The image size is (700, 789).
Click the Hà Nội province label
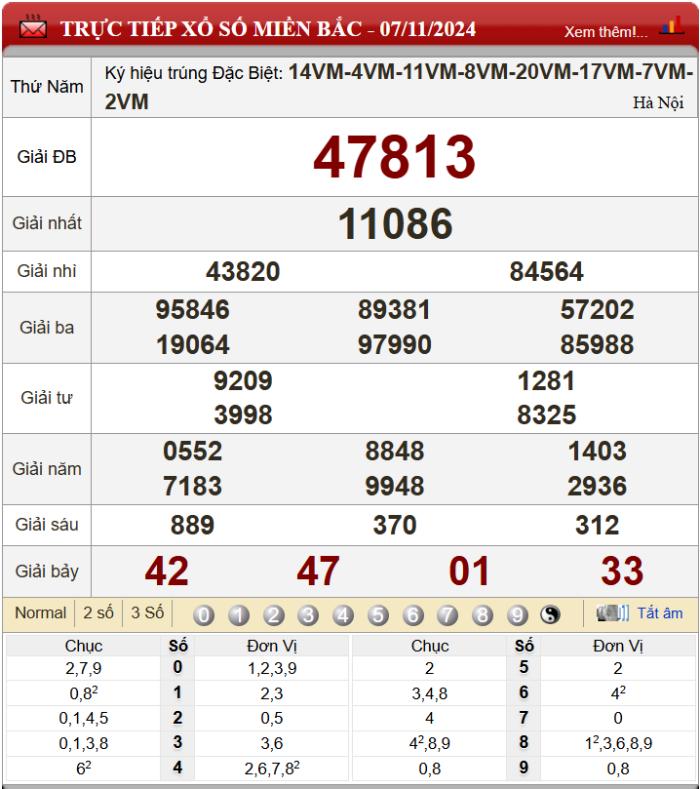[658, 103]
